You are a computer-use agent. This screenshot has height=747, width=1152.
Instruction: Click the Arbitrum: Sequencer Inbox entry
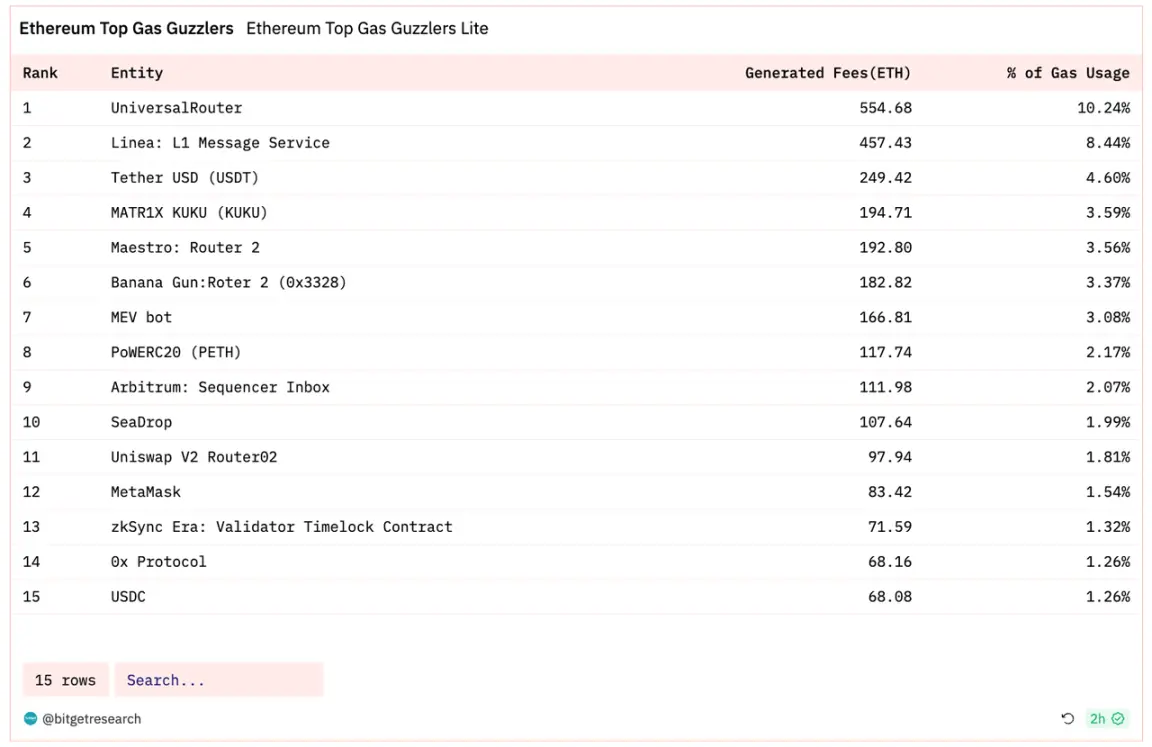coord(220,387)
